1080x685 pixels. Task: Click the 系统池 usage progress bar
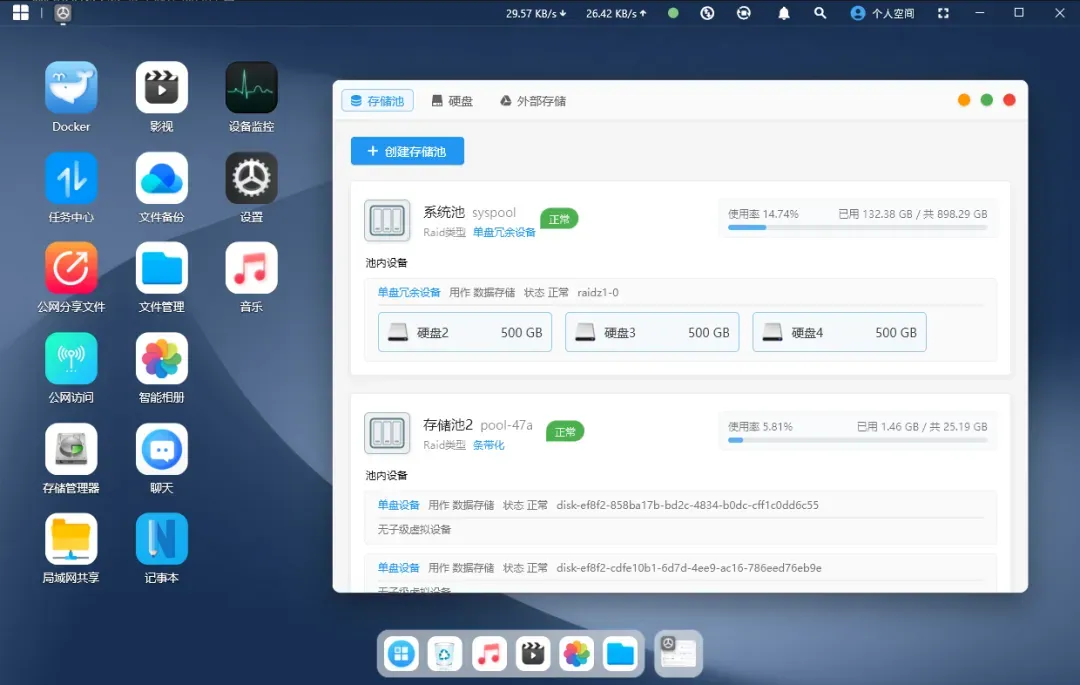[857, 228]
